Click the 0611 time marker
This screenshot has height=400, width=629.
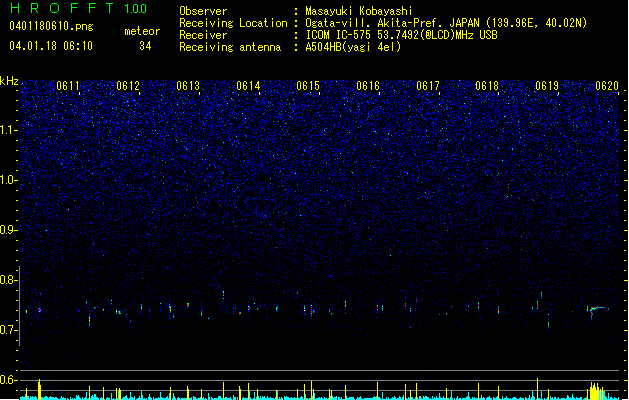tap(68, 86)
